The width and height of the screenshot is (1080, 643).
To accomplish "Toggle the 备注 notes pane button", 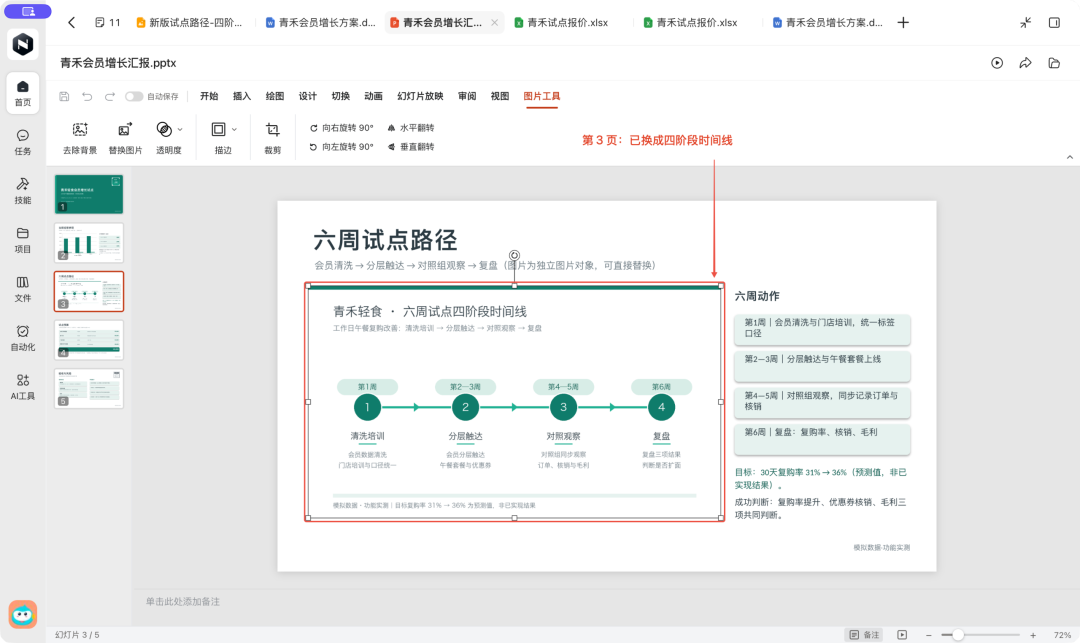I will click(864, 635).
